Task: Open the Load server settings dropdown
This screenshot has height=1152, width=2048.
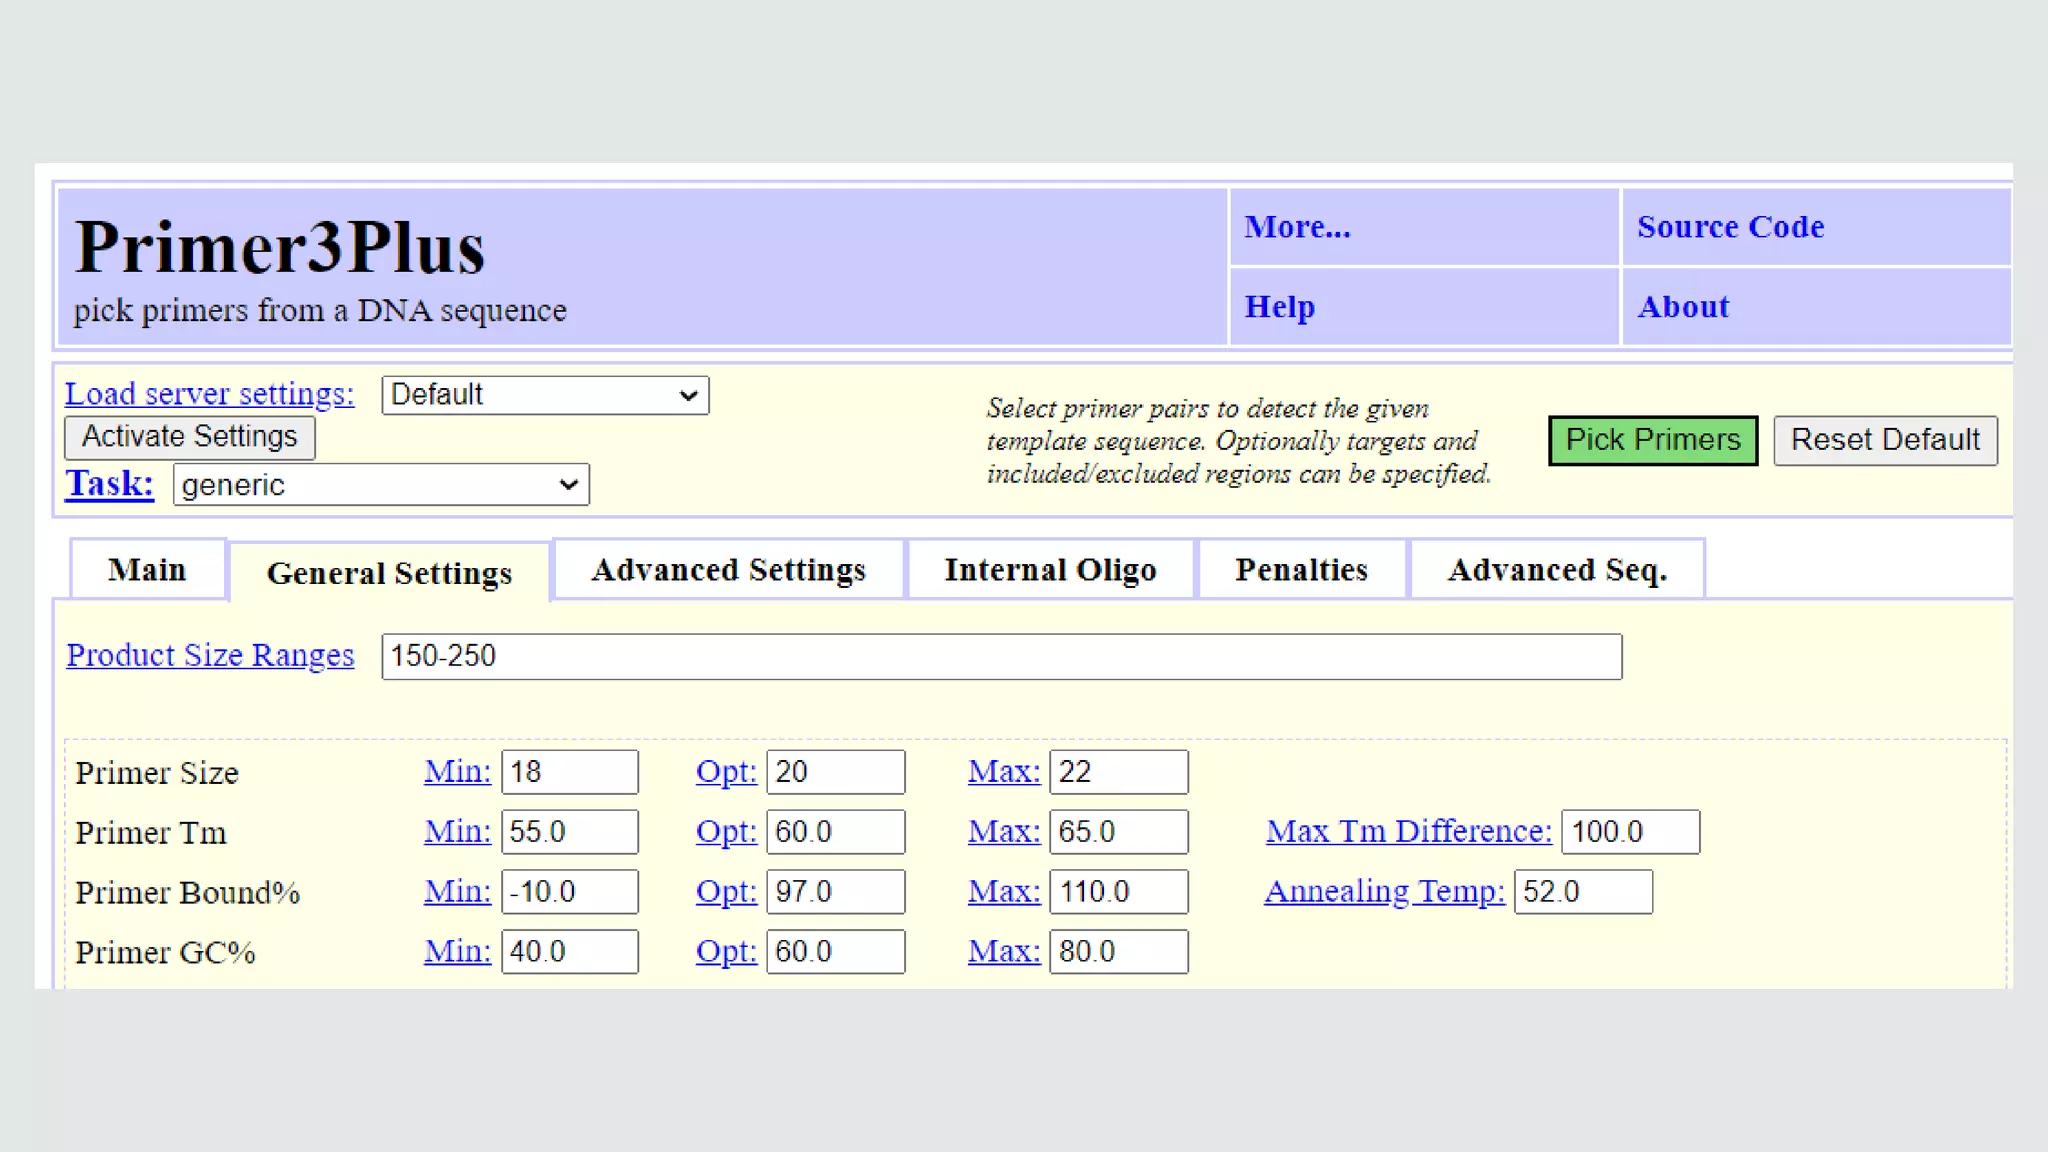Action: [544, 395]
